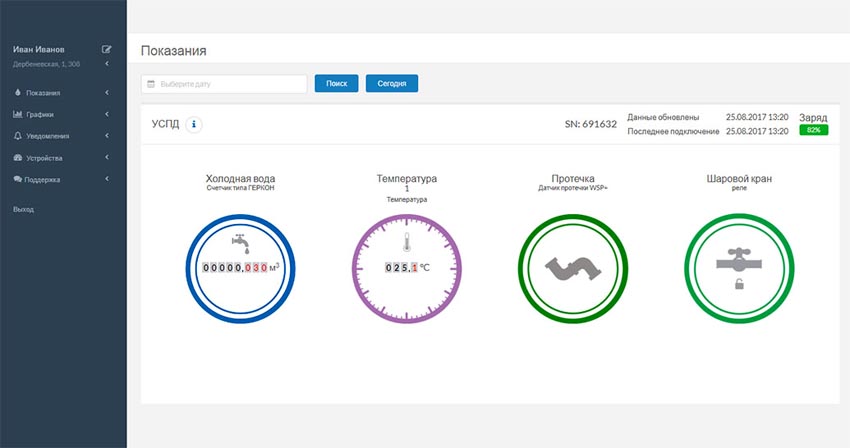This screenshot has width=850, height=448.
Task: Click the Шаровой кран title
Action: 739,178
